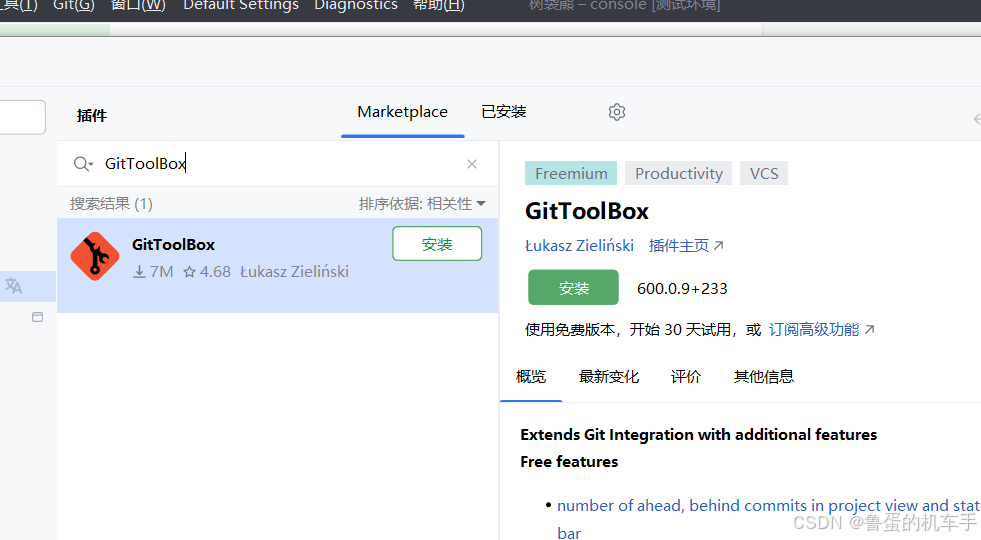Click the Freemium tag
Image resolution: width=981 pixels, height=540 pixels.
[571, 173]
